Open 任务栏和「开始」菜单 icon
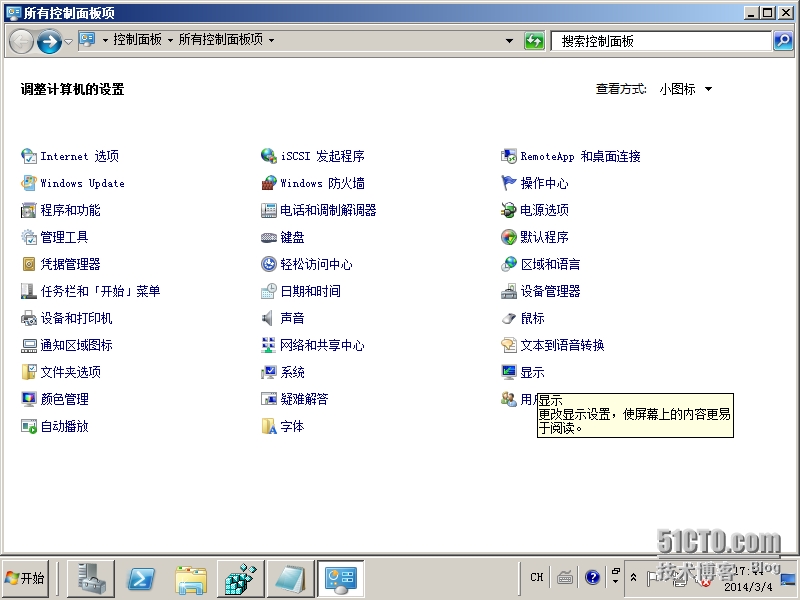 tap(29, 291)
